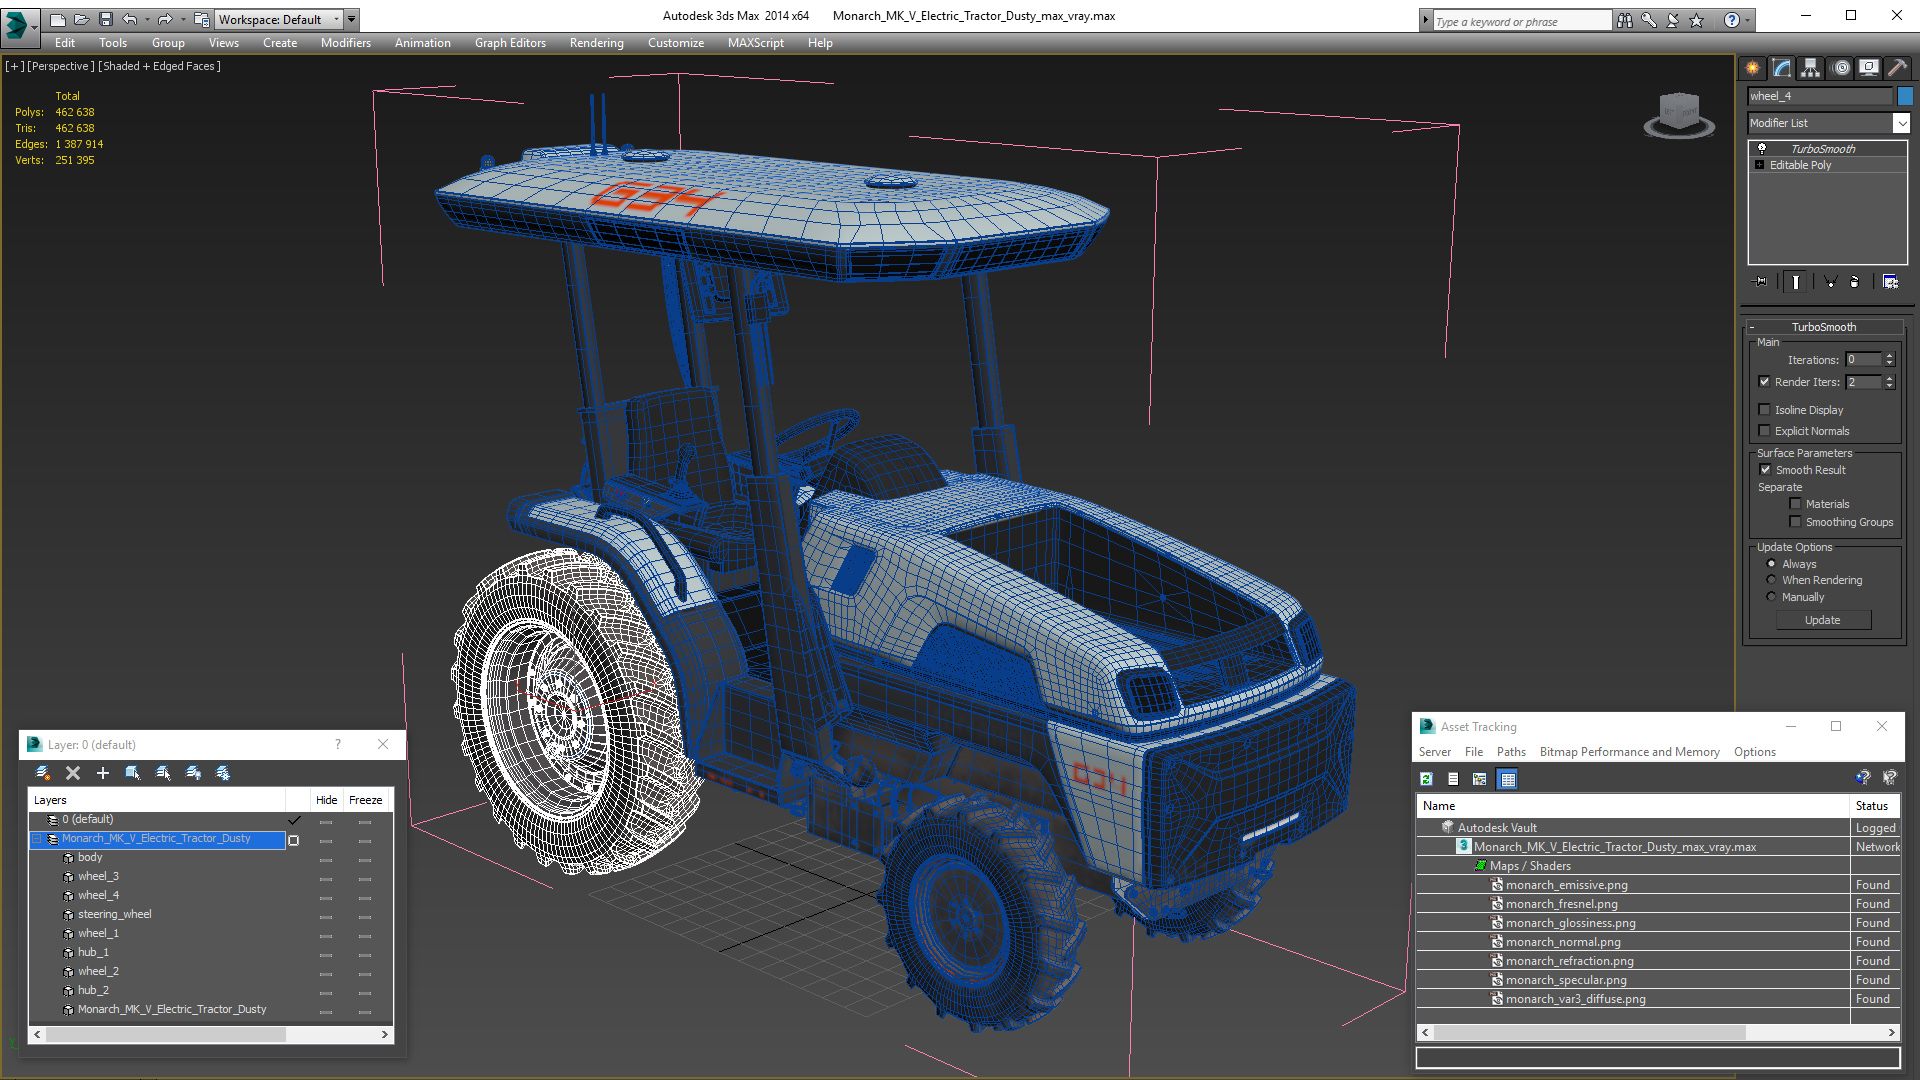Enable Separate by Materials checkbox
The width and height of the screenshot is (1920, 1080).
(1796, 503)
